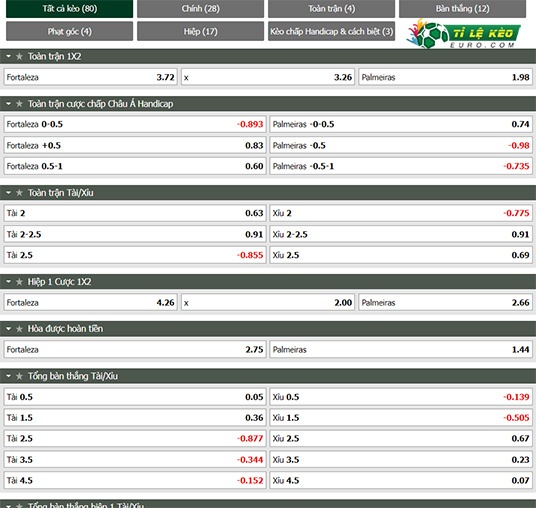Pick draw x at 3.26 full match
This screenshot has height=508, width=536.
(x=268, y=77)
